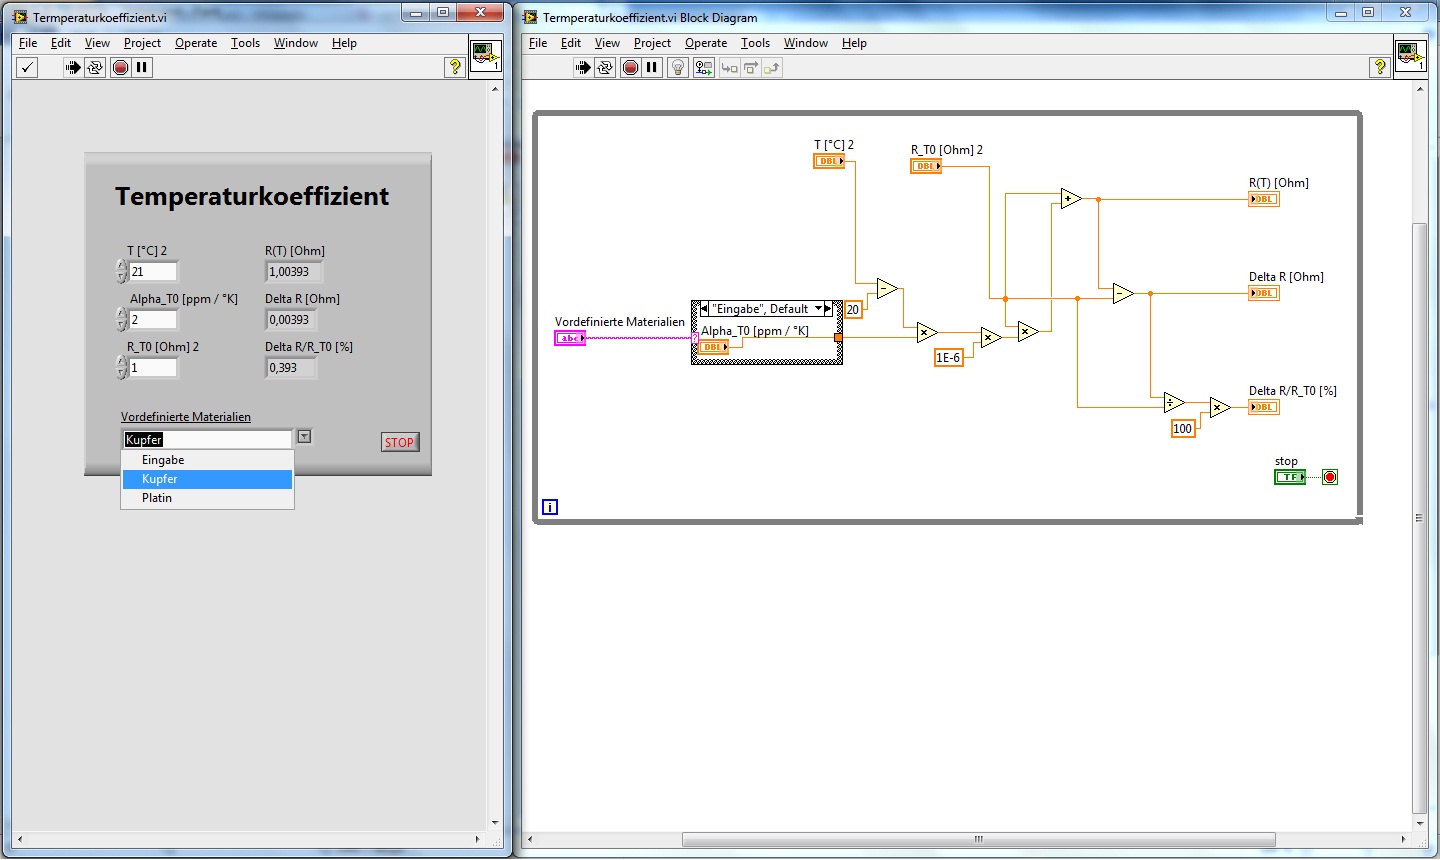Choose Eingabe in the dropdown list
Screen dimensions: 1440x860
tap(163, 460)
